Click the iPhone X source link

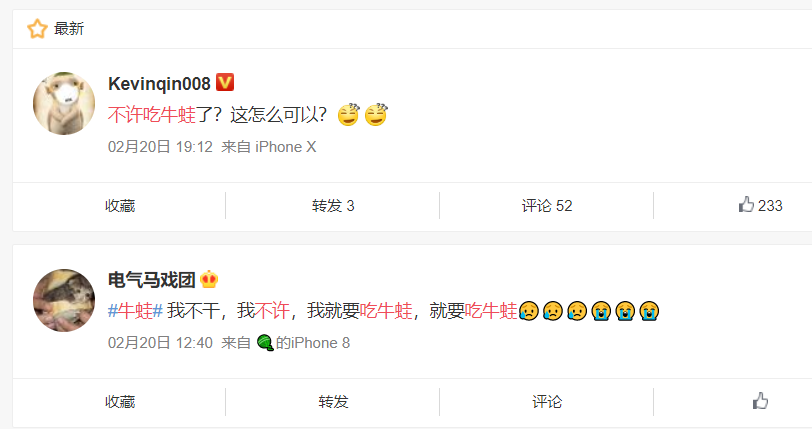point(286,147)
